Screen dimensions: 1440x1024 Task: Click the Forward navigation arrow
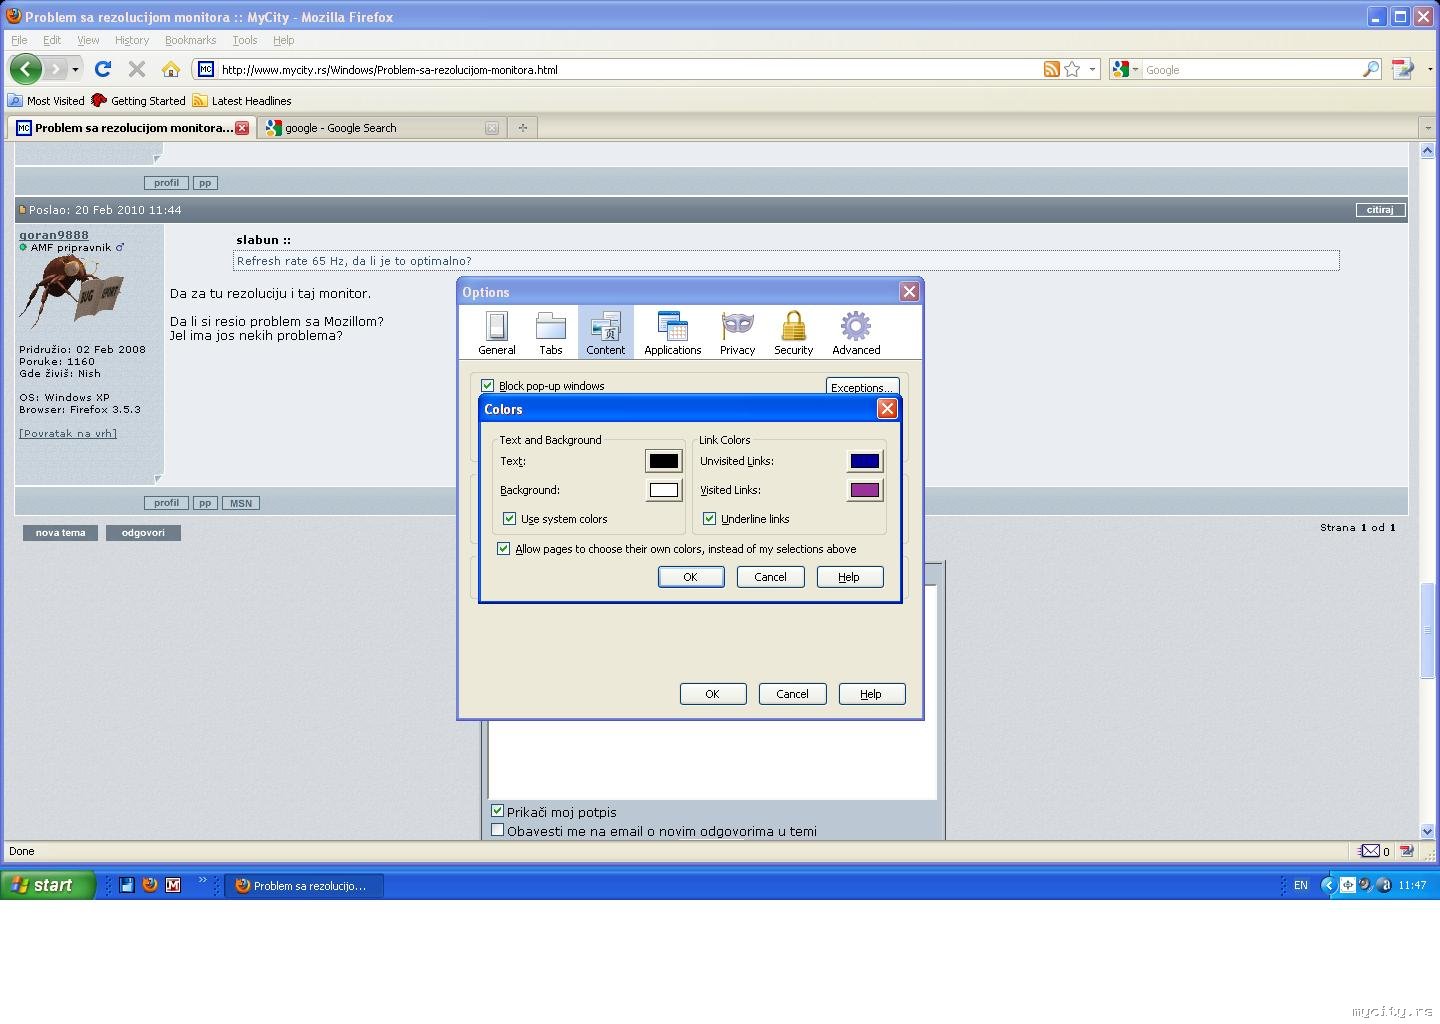tap(56, 69)
